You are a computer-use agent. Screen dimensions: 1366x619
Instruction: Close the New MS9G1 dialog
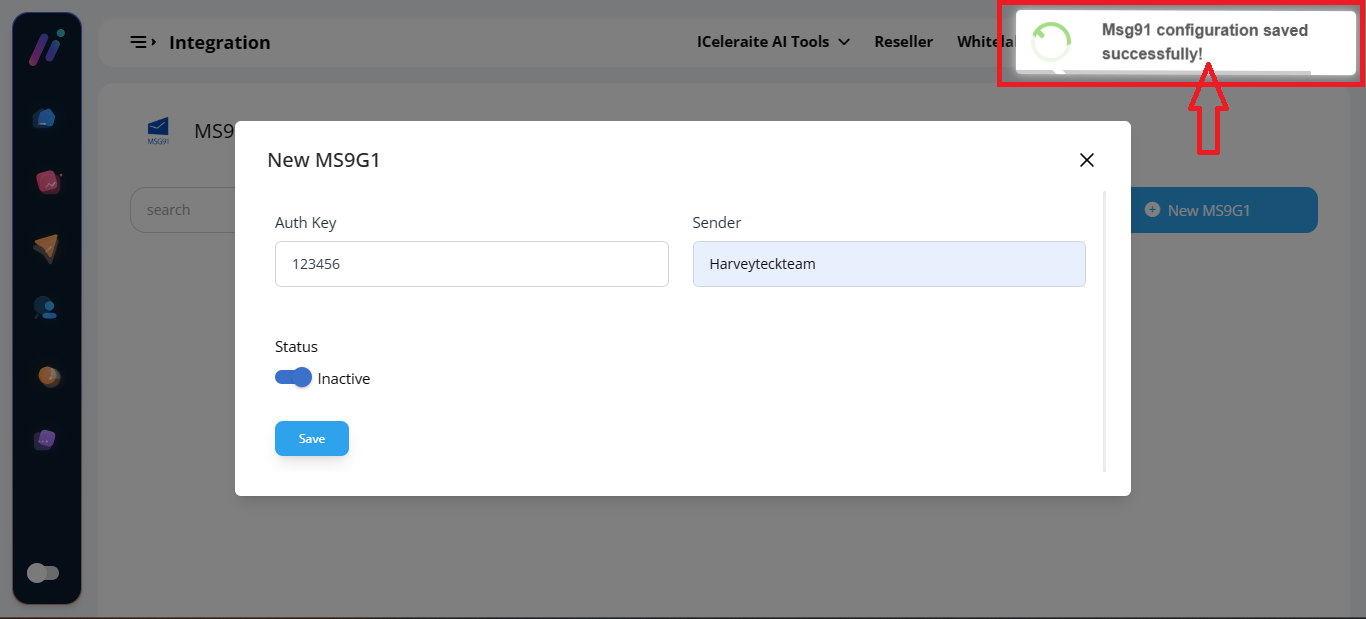coord(1087,160)
